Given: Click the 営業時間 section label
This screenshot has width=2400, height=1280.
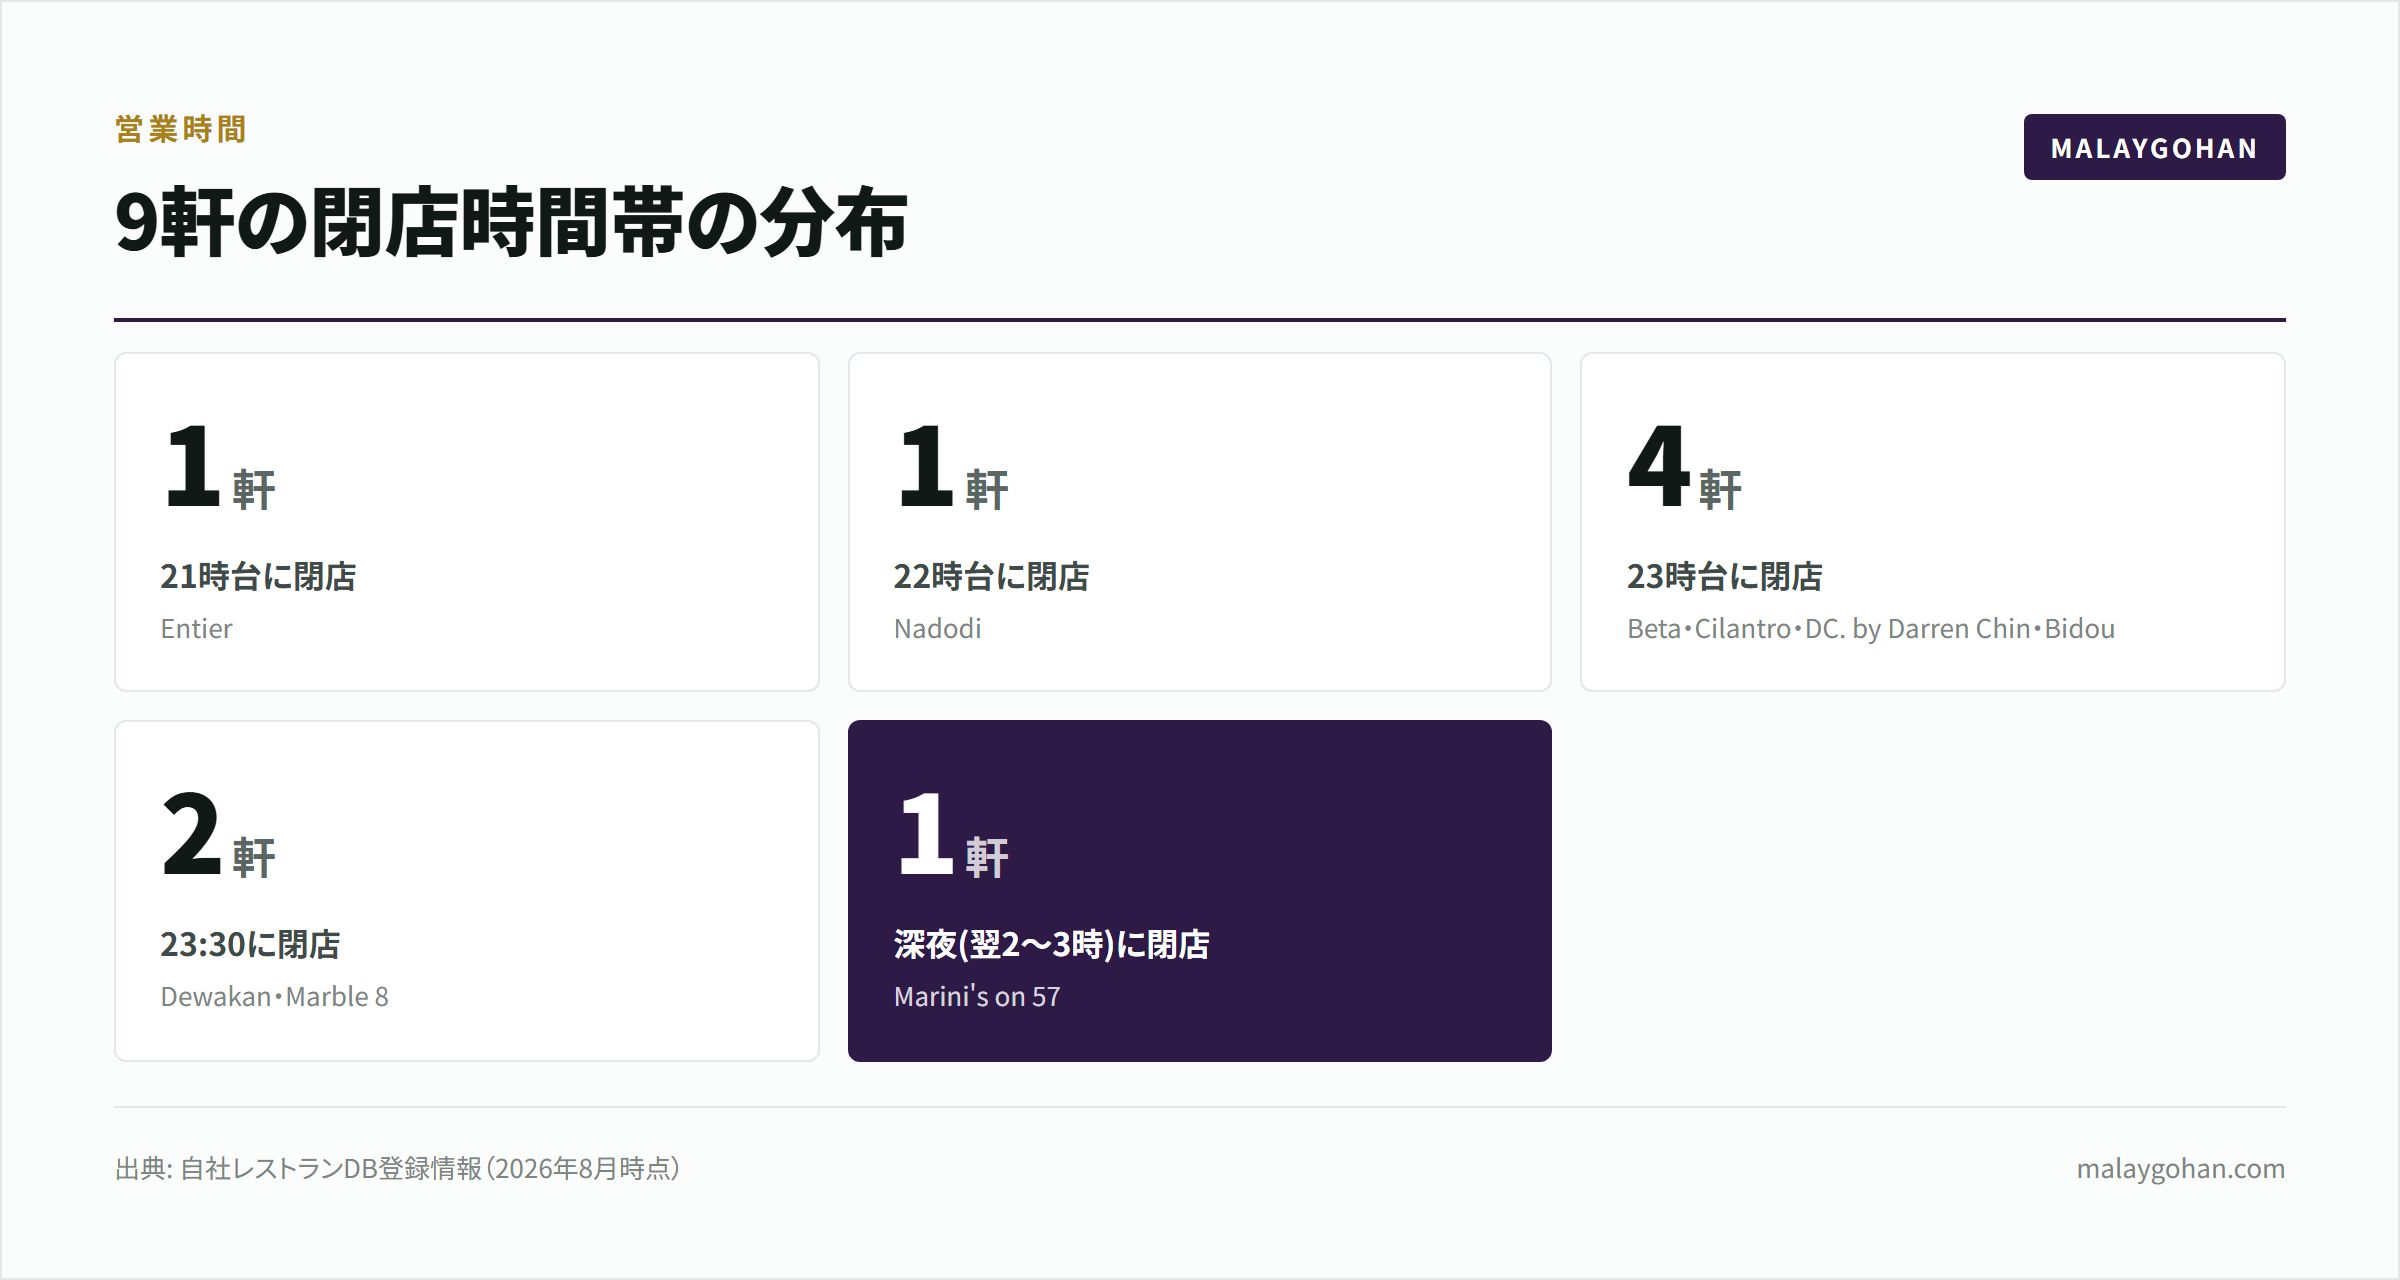Looking at the screenshot, I should pyautogui.click(x=180, y=129).
